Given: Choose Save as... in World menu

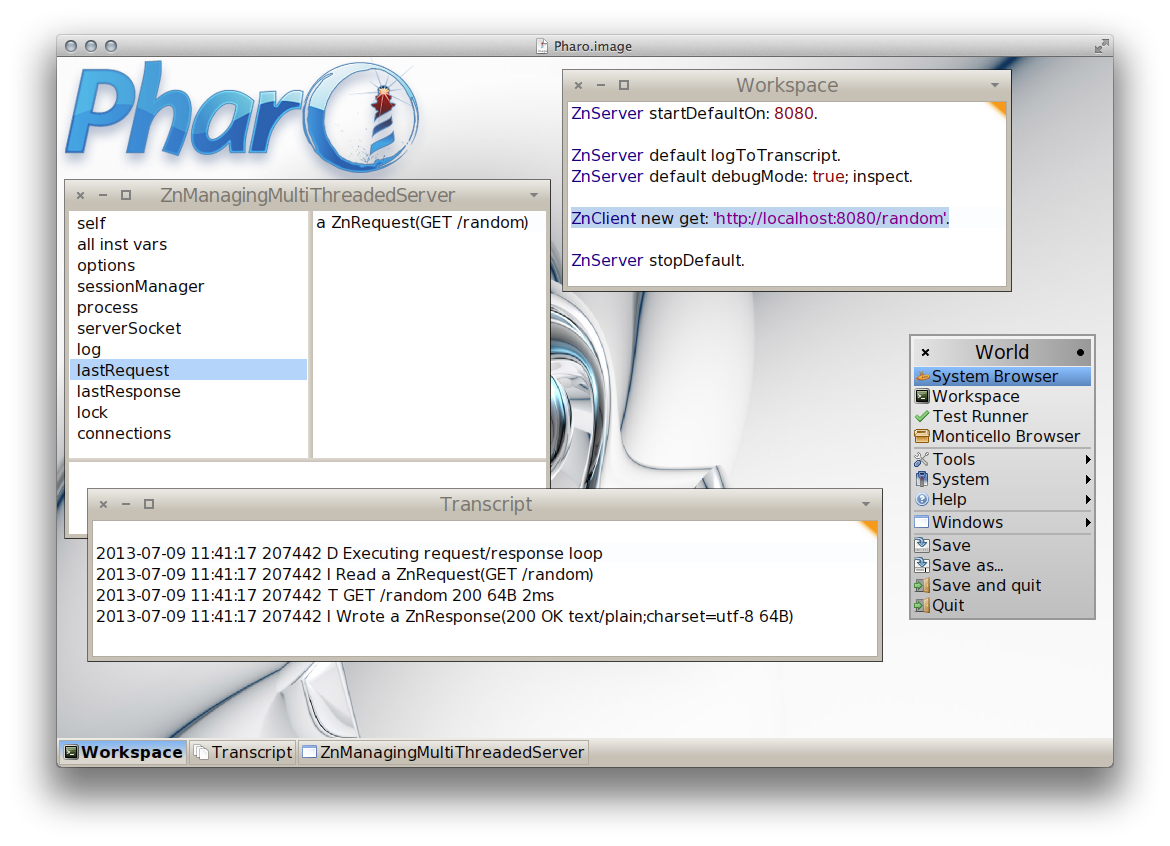Looking at the screenshot, I should pyautogui.click(x=1002, y=565).
